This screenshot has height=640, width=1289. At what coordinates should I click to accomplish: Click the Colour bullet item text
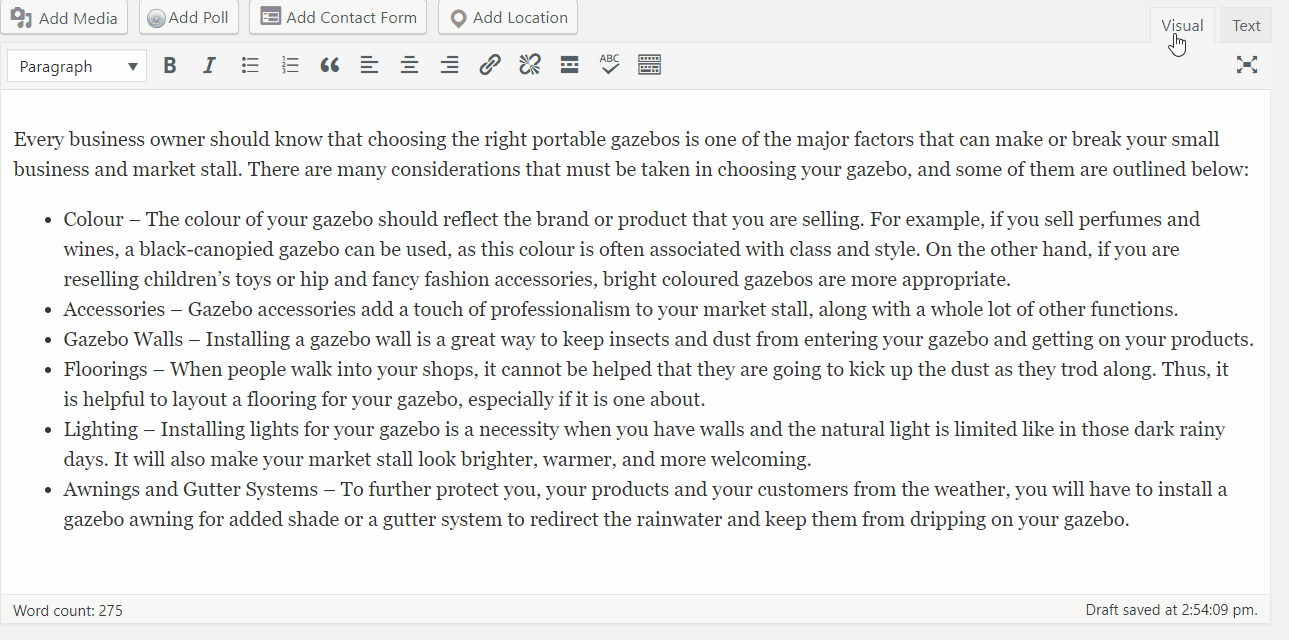[x=631, y=249]
